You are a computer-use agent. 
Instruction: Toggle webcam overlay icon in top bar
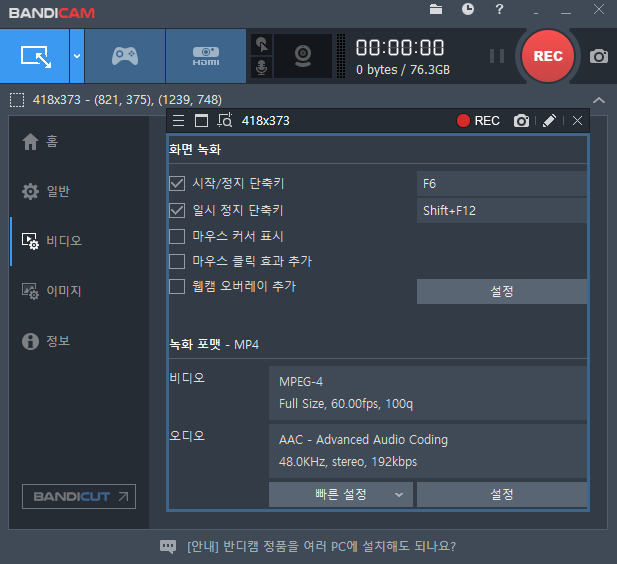(303, 56)
